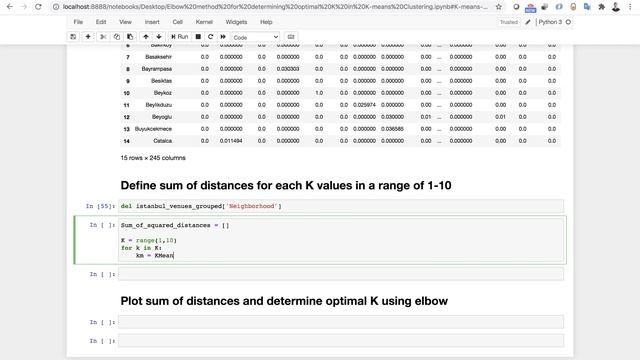This screenshot has width=640, height=360.
Task: Click the 0.030303 value in Bayrampasa row
Action: pos(288,69)
